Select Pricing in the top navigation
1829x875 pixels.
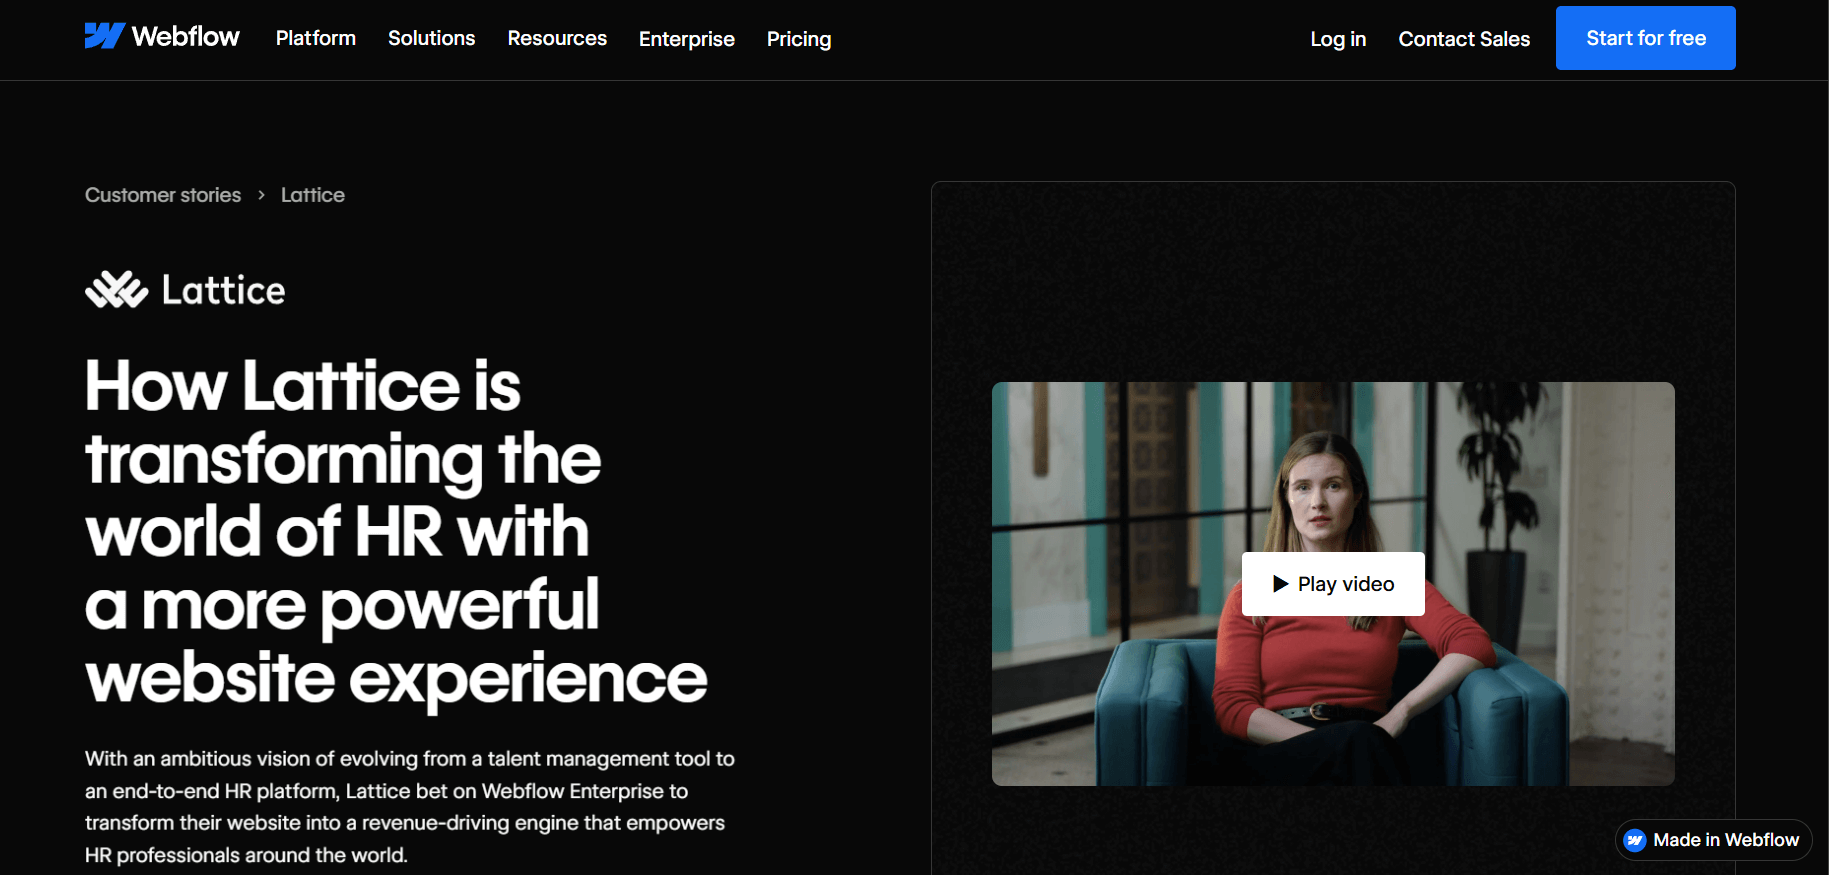click(798, 39)
